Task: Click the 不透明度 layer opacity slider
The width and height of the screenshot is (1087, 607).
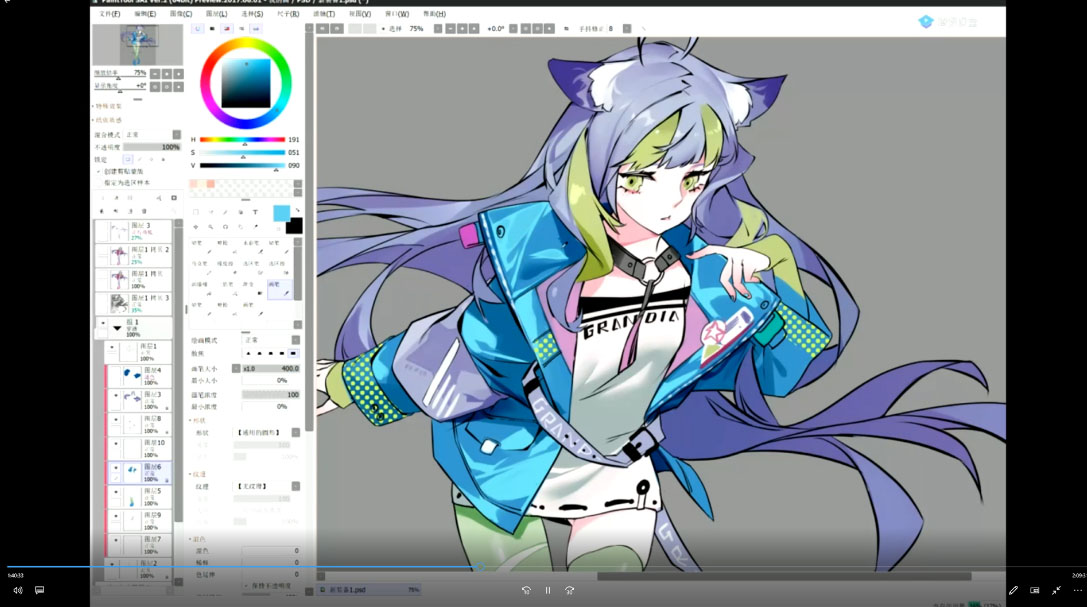Action: [x=152, y=148]
